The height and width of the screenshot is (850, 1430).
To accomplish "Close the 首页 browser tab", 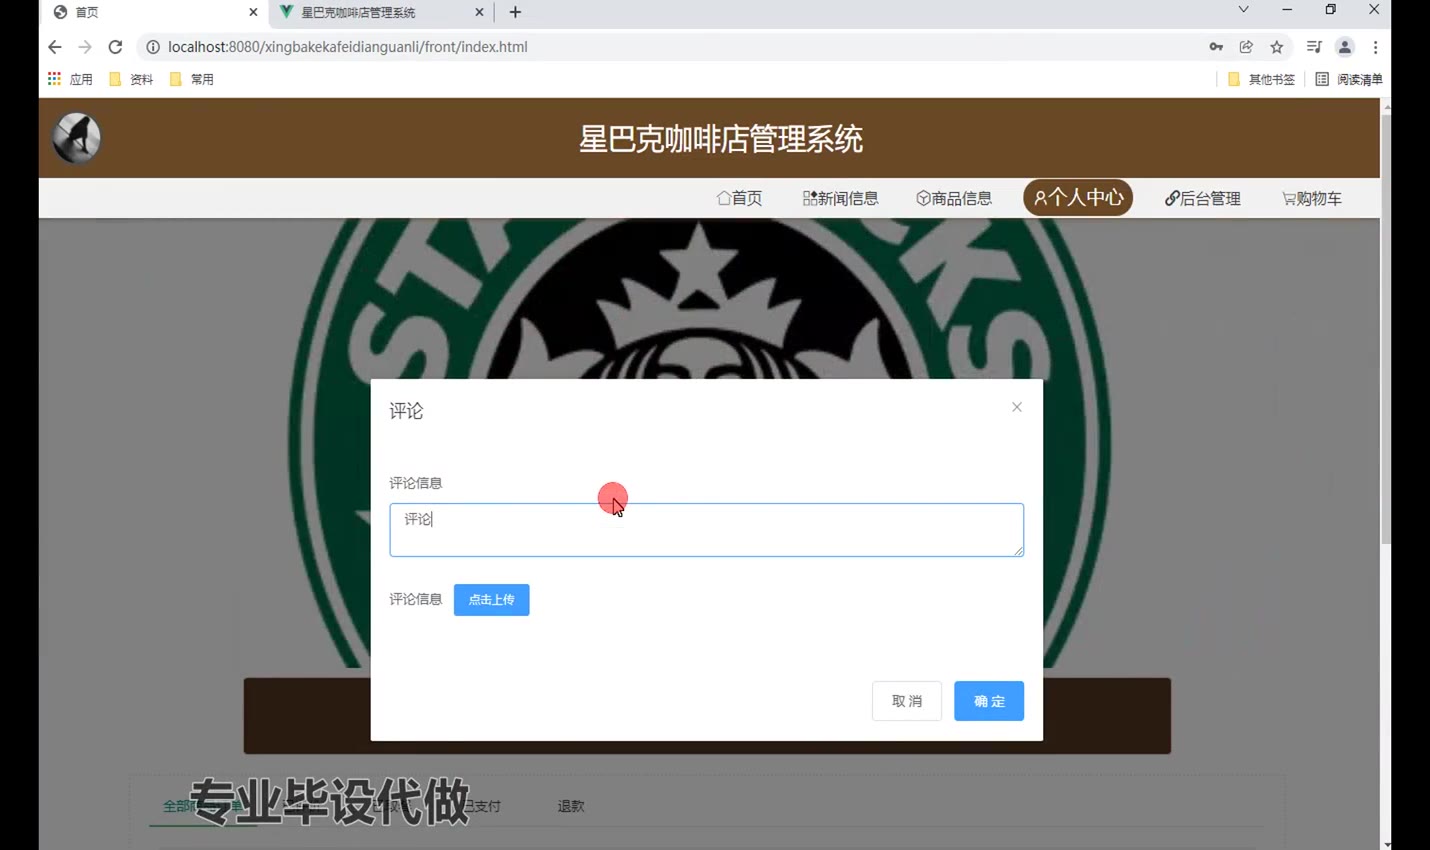I will point(253,12).
